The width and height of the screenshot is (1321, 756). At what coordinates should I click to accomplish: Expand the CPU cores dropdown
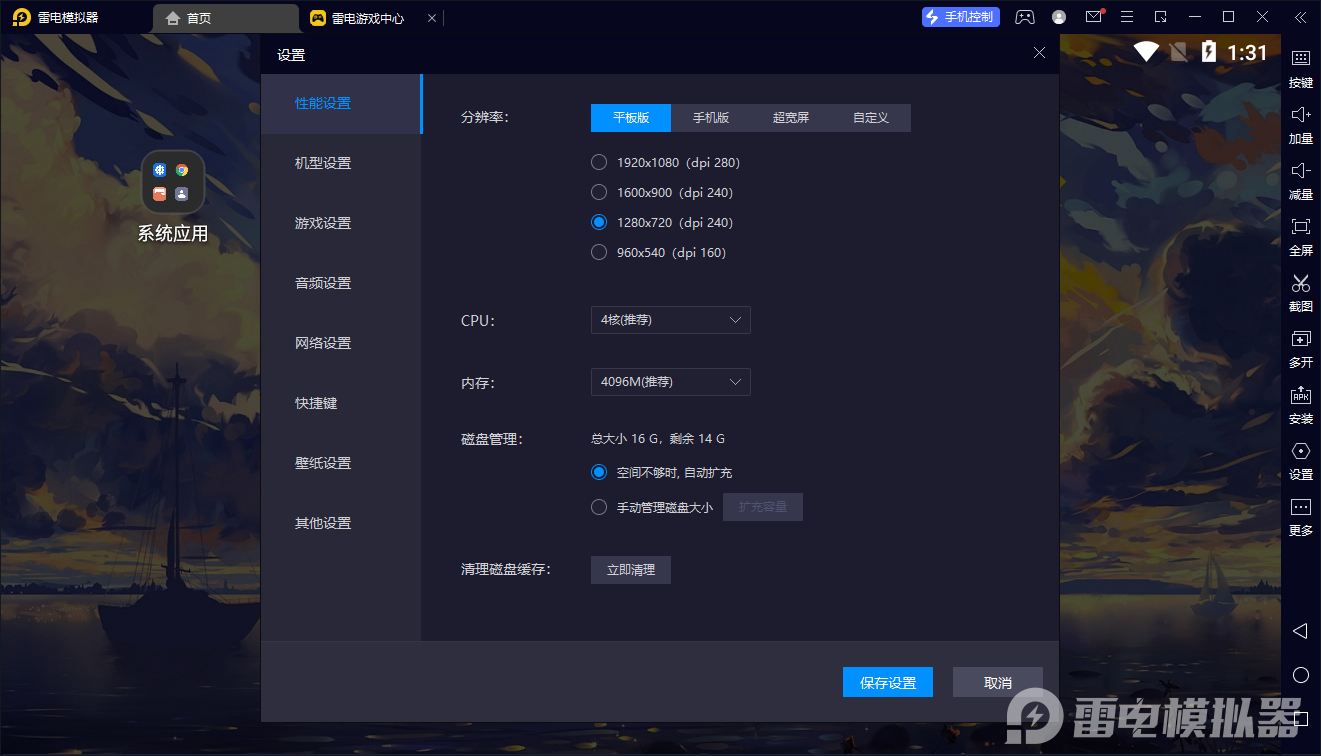point(670,320)
